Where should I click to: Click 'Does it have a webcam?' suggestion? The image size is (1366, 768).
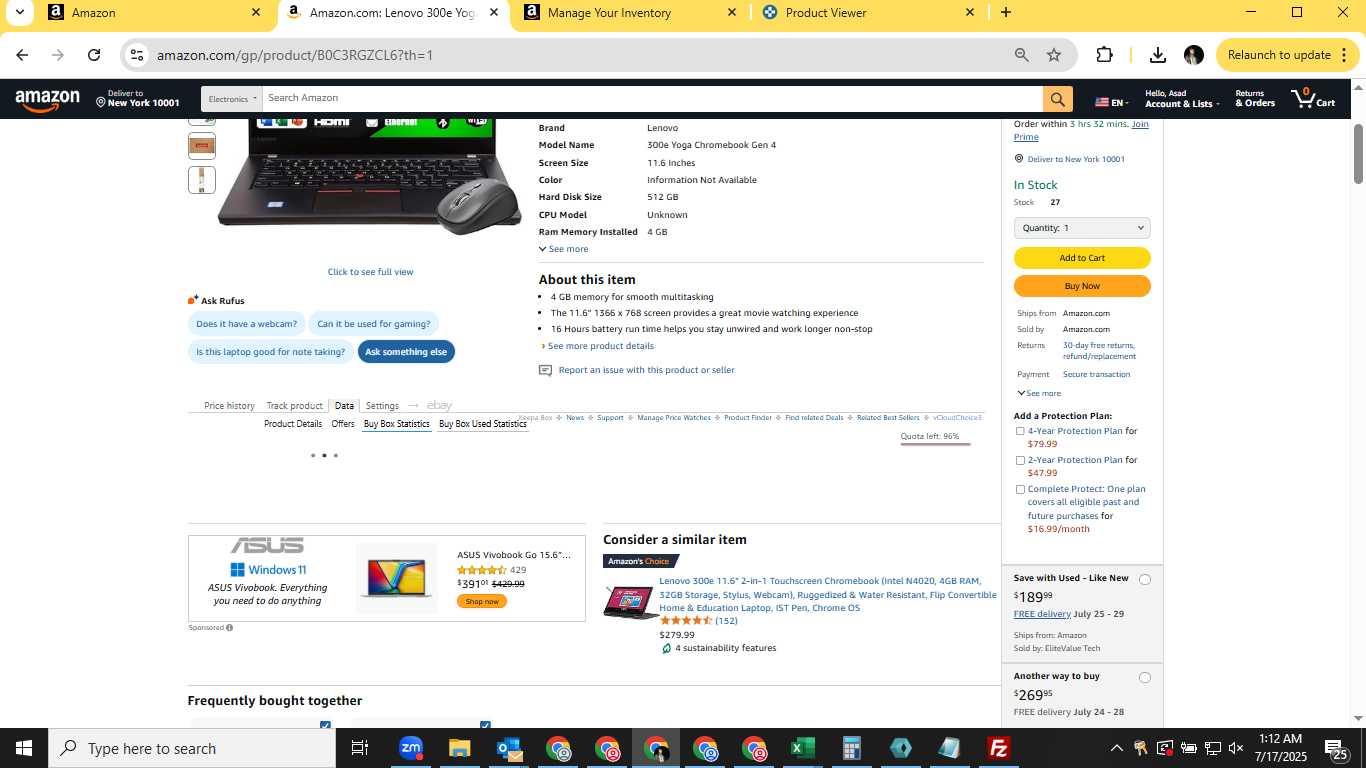[246, 324]
